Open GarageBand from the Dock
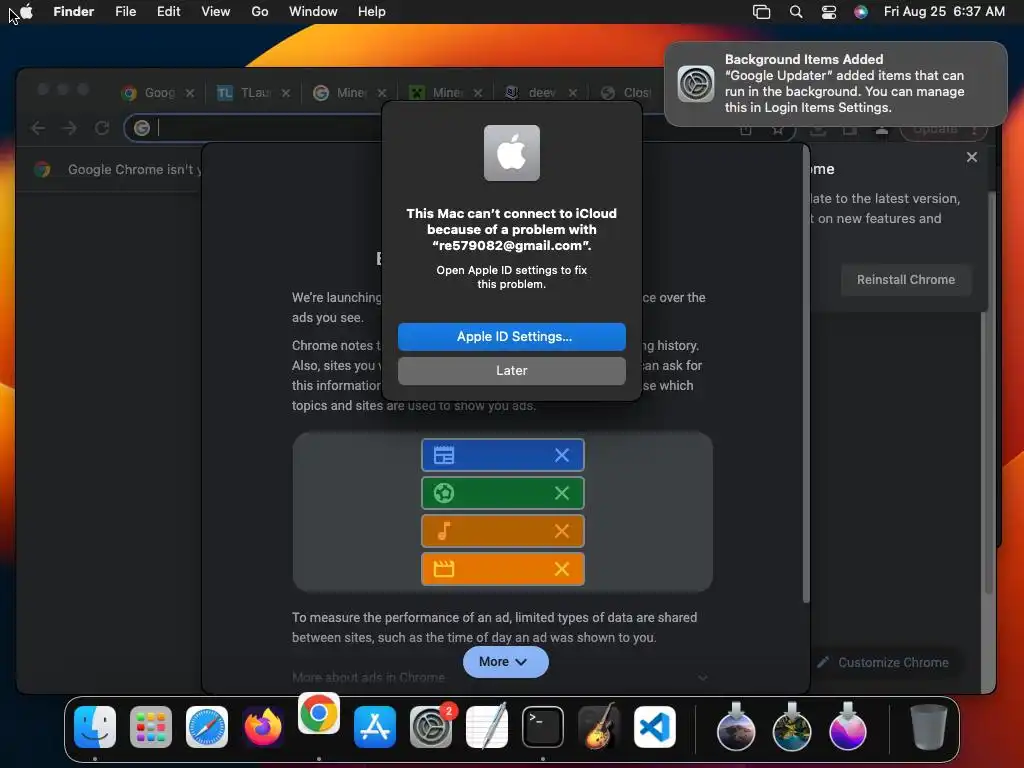The height and width of the screenshot is (768, 1024). click(599, 727)
